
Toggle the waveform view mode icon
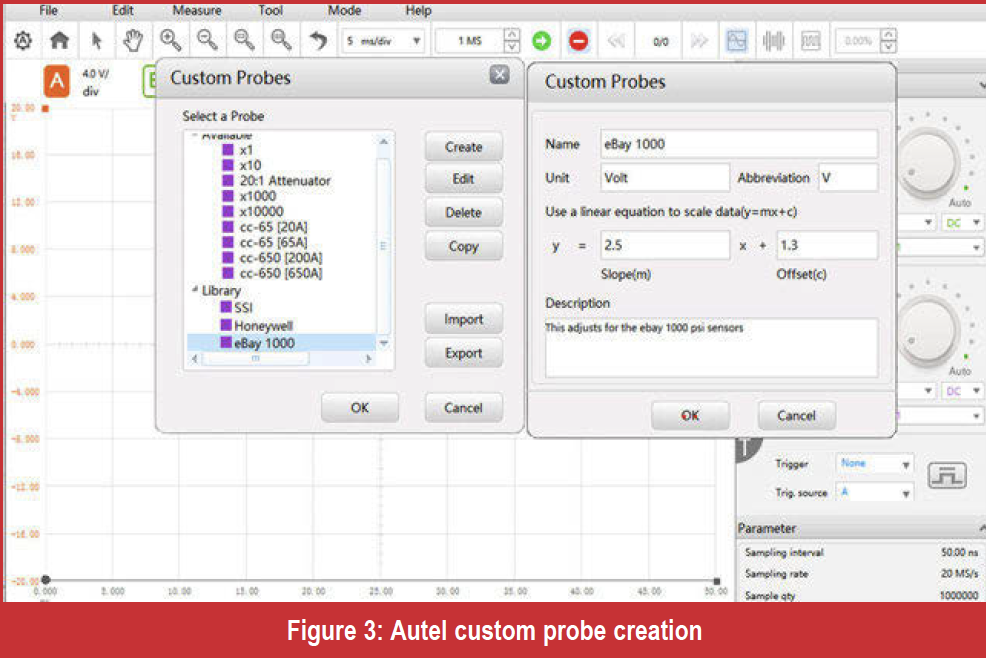coord(737,41)
